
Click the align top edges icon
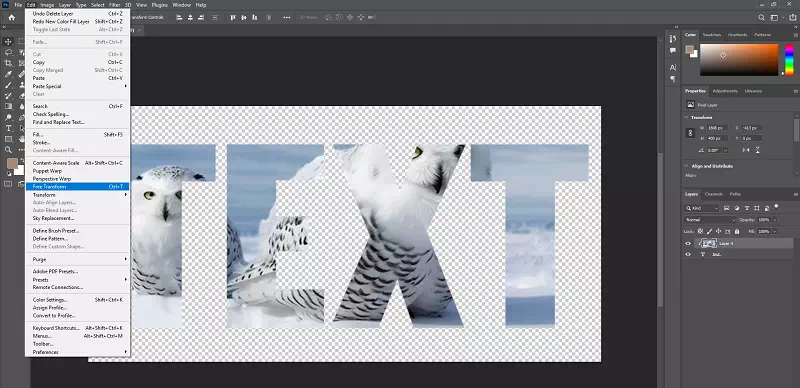(233, 17)
